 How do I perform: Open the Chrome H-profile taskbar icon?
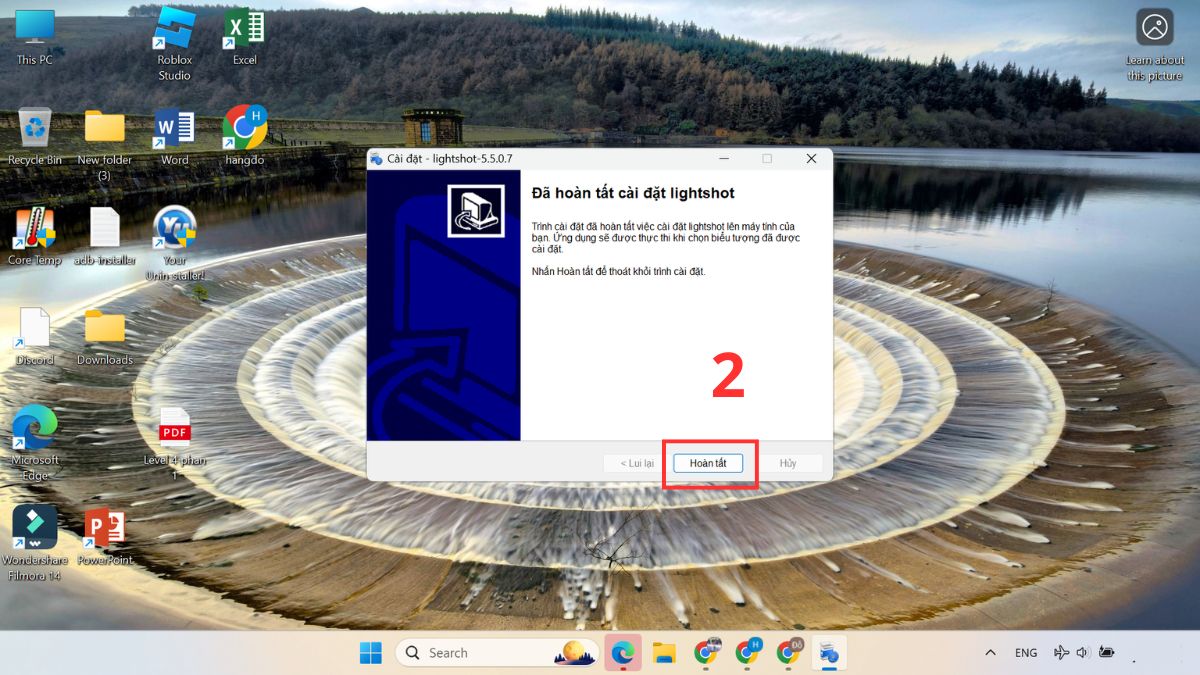pos(747,653)
